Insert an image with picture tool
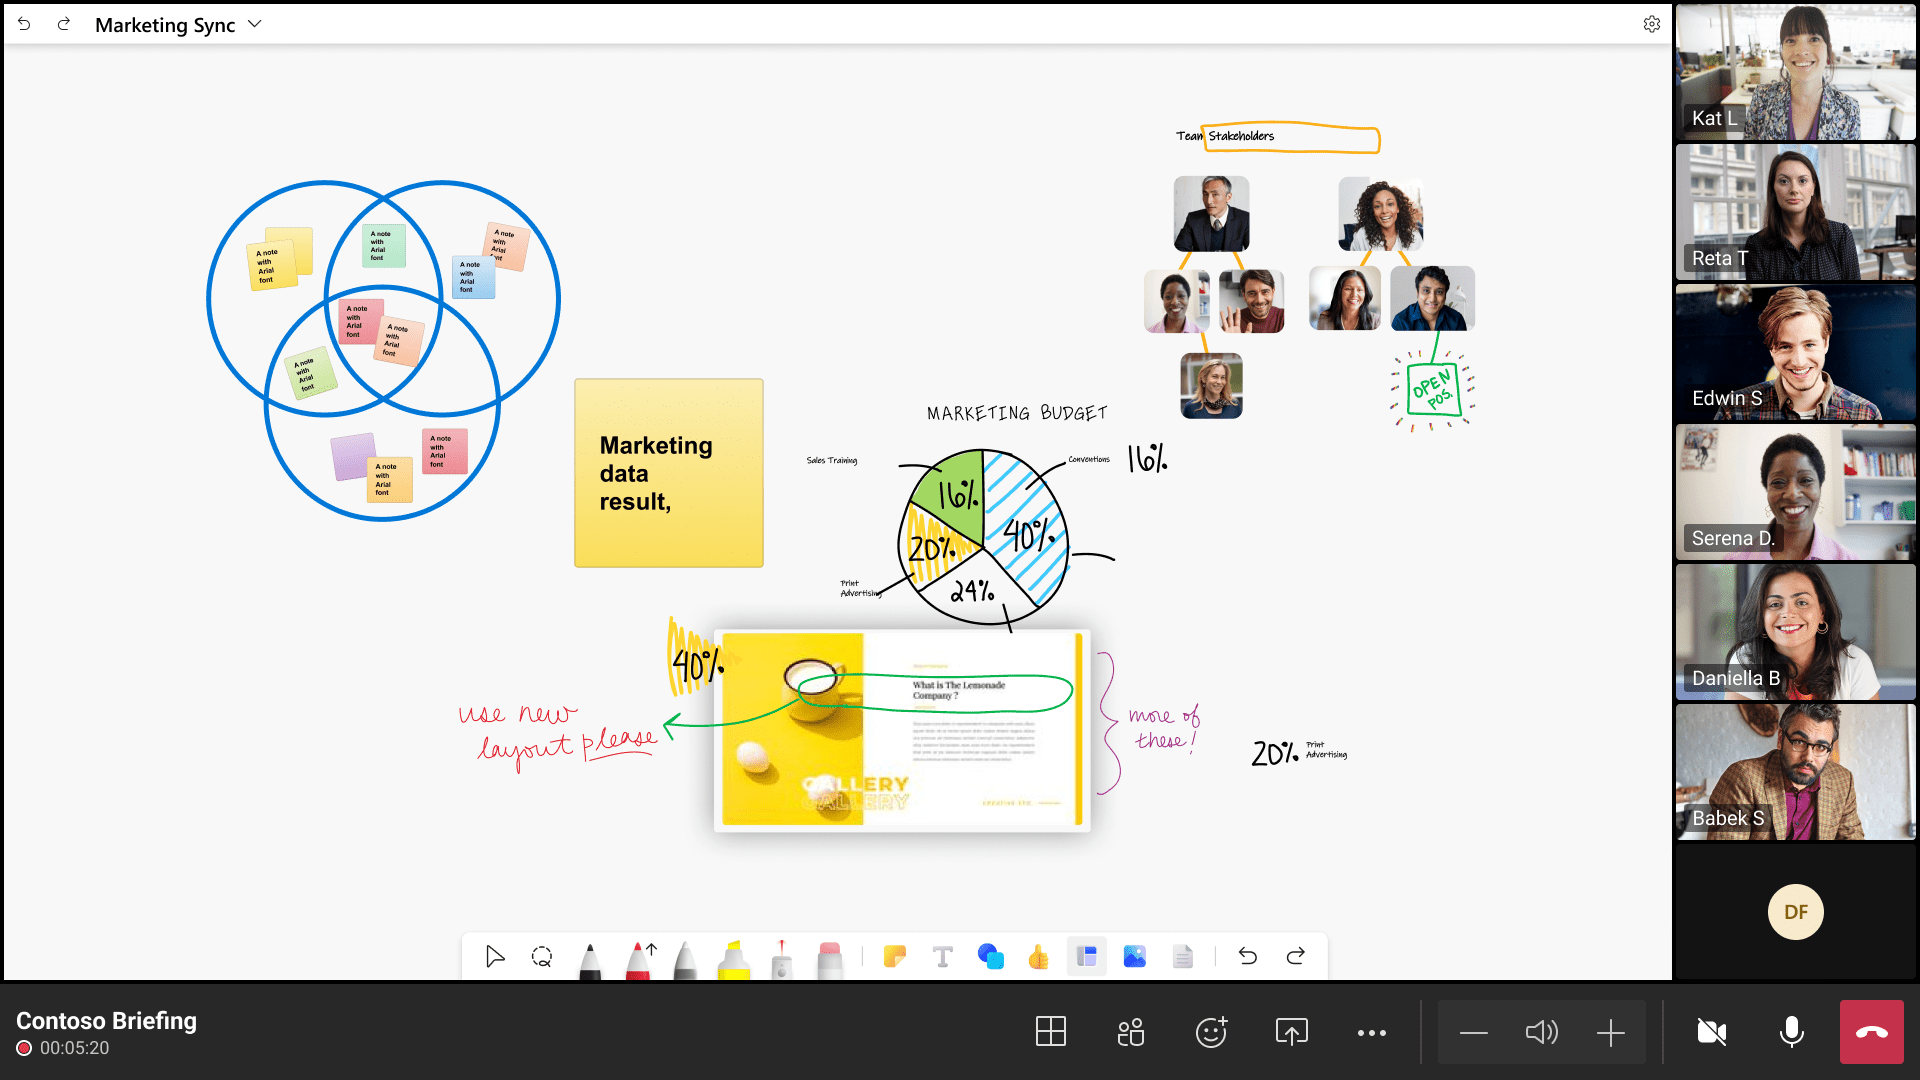The width and height of the screenshot is (1920, 1080). click(x=1134, y=957)
